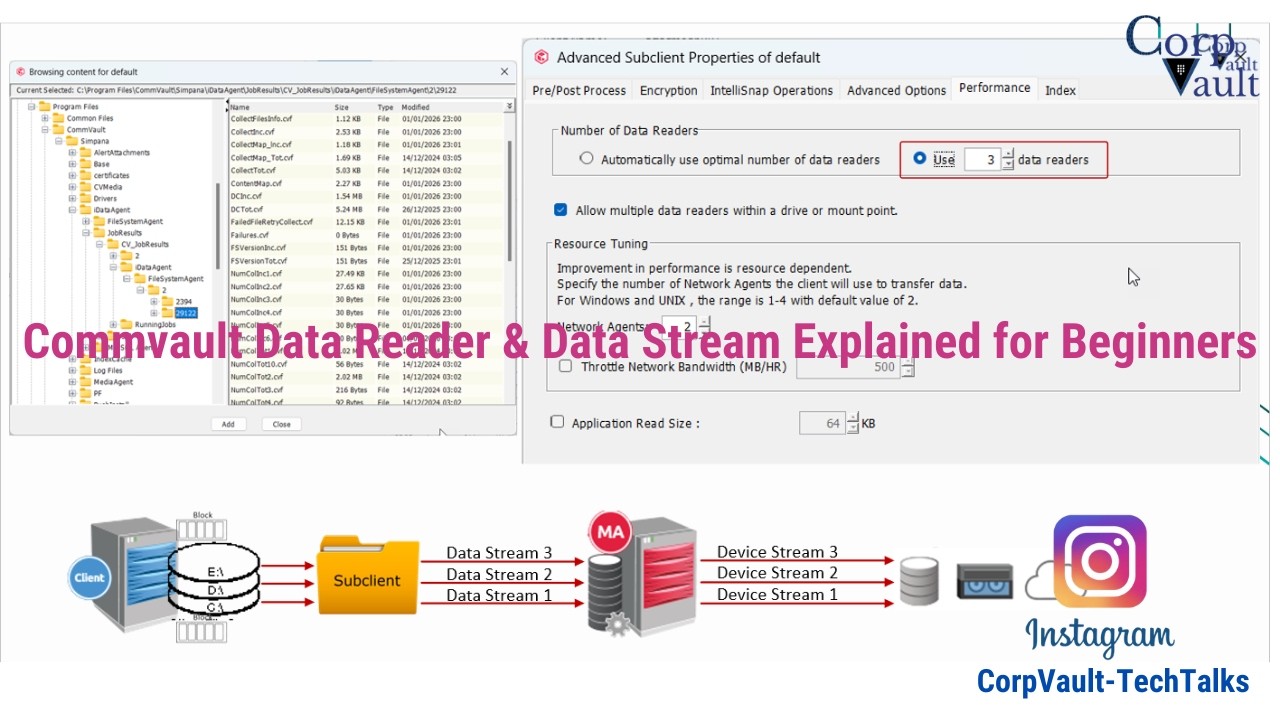1280x720 pixels.
Task: Click the Application Read Size KB field
Action: pyautogui.click(x=822, y=423)
